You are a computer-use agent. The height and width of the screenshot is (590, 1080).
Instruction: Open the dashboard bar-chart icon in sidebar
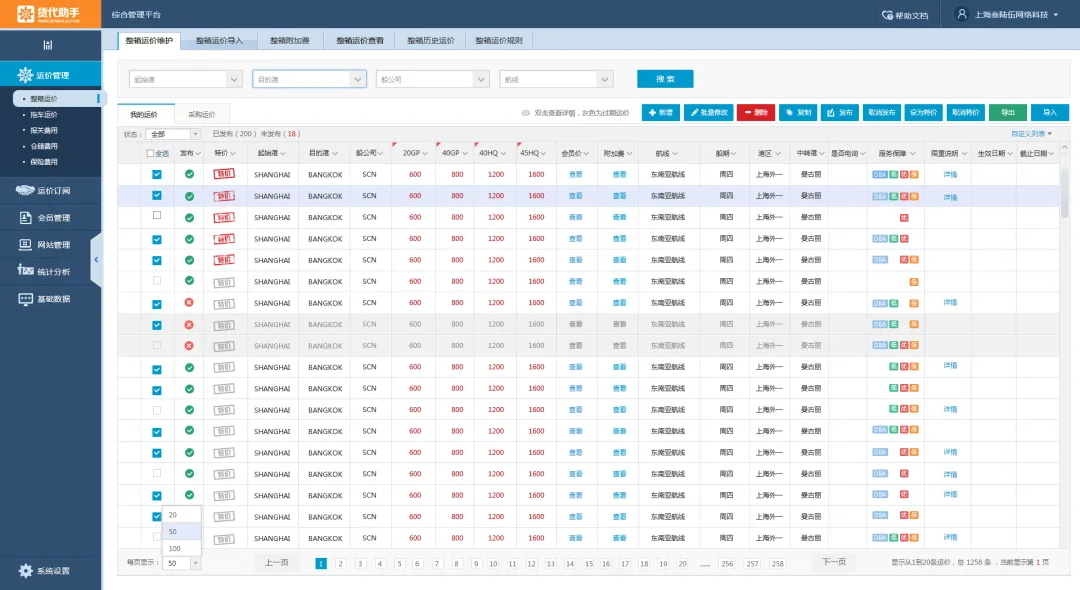pos(48,45)
